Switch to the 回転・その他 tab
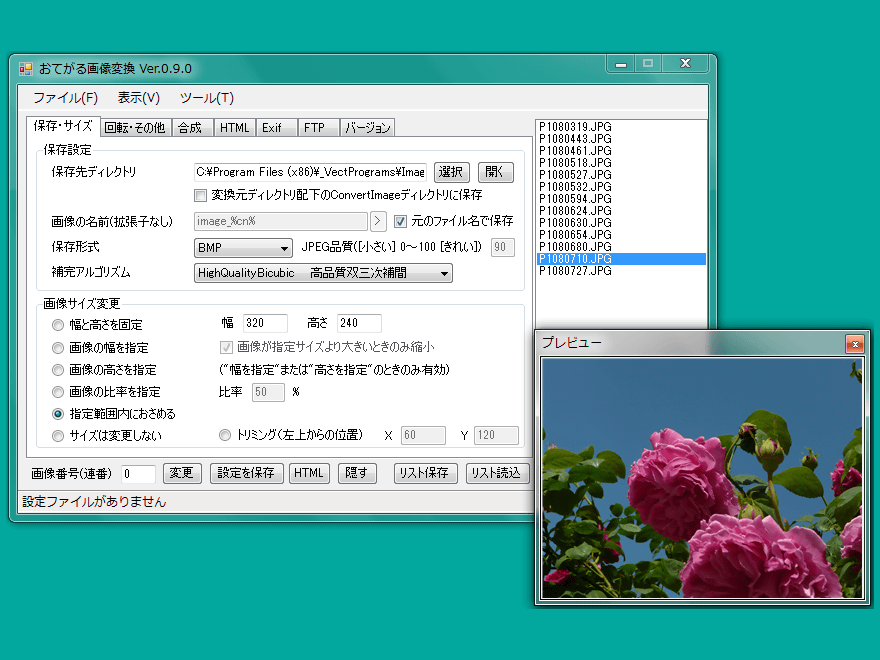The width and height of the screenshot is (880, 660). click(135, 128)
